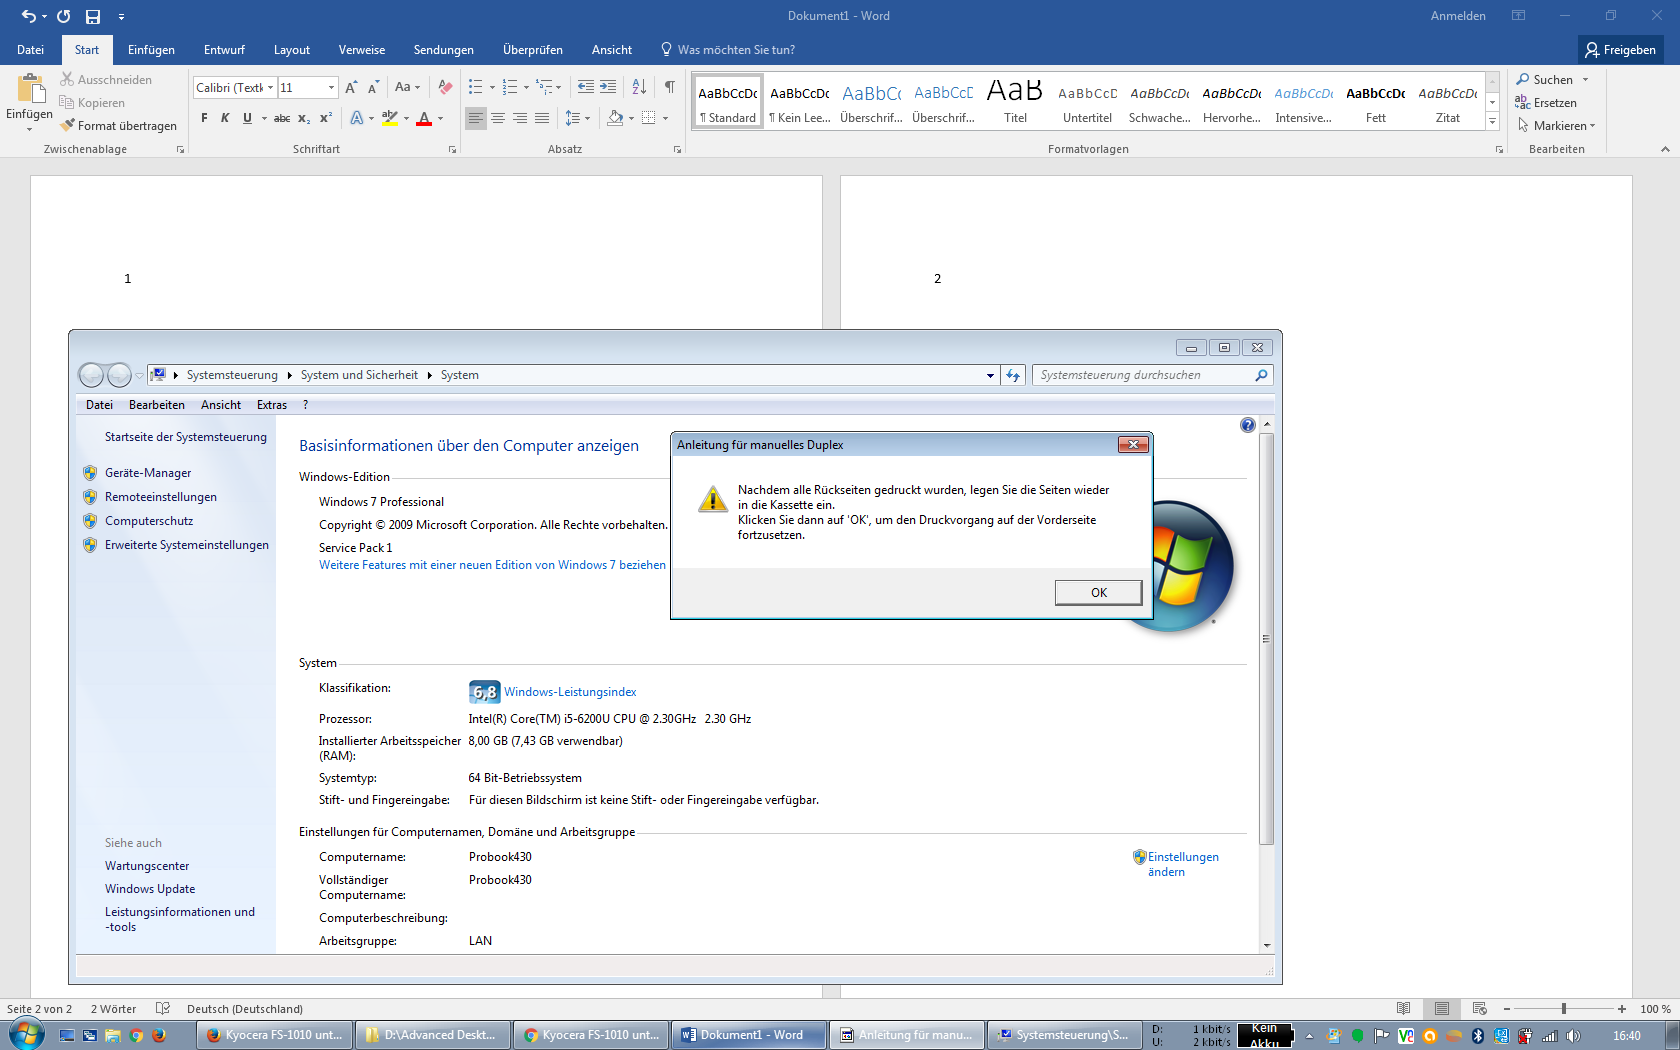The width and height of the screenshot is (1680, 1050).
Task: Click the redo/repeat icon in quick access toolbar
Action: tap(63, 16)
